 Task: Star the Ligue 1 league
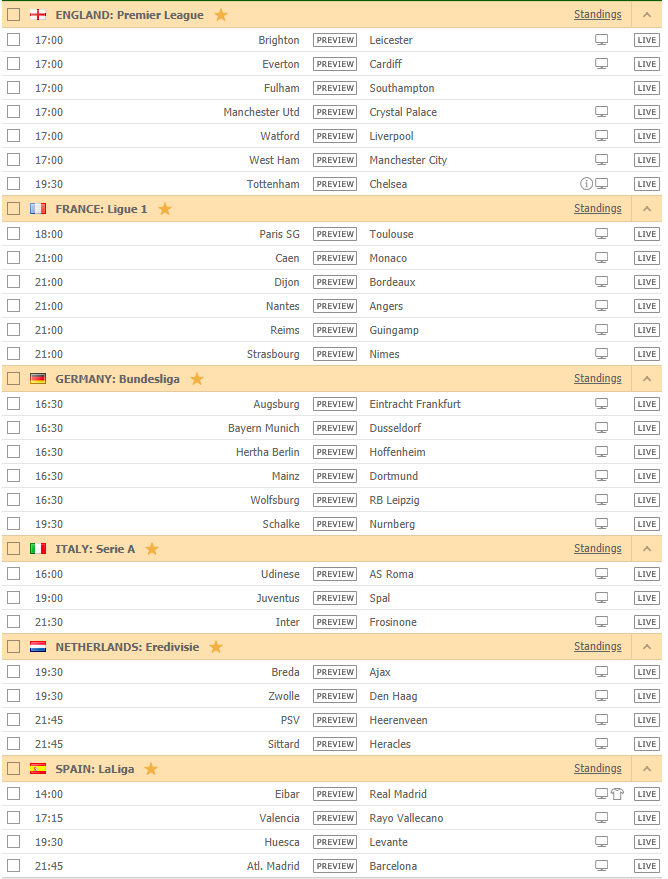165,209
